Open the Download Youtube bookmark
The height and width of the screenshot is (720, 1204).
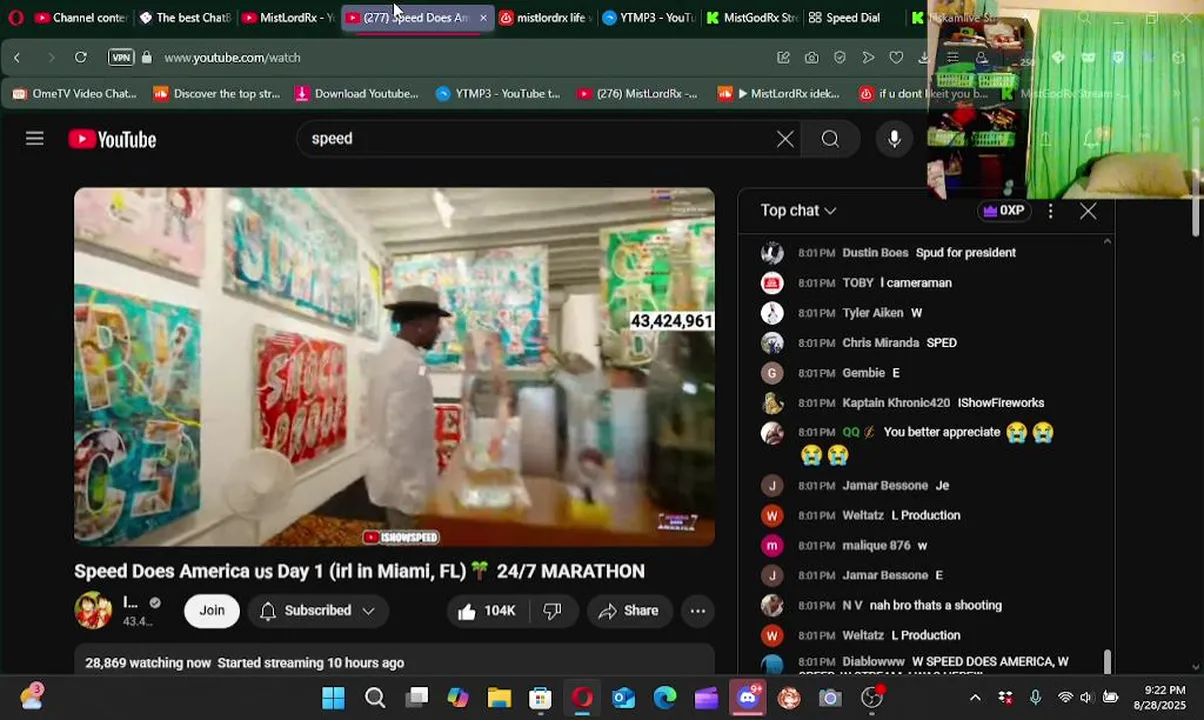[x=357, y=94]
